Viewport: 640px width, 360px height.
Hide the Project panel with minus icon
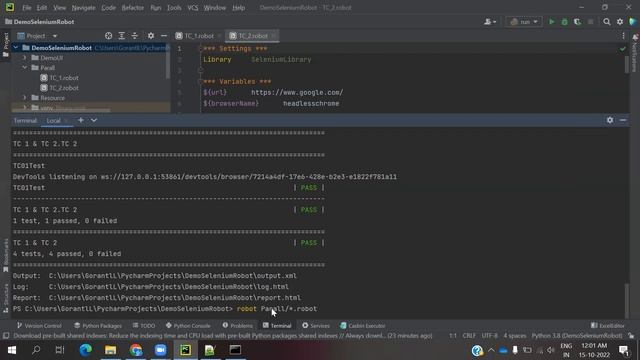point(164,36)
